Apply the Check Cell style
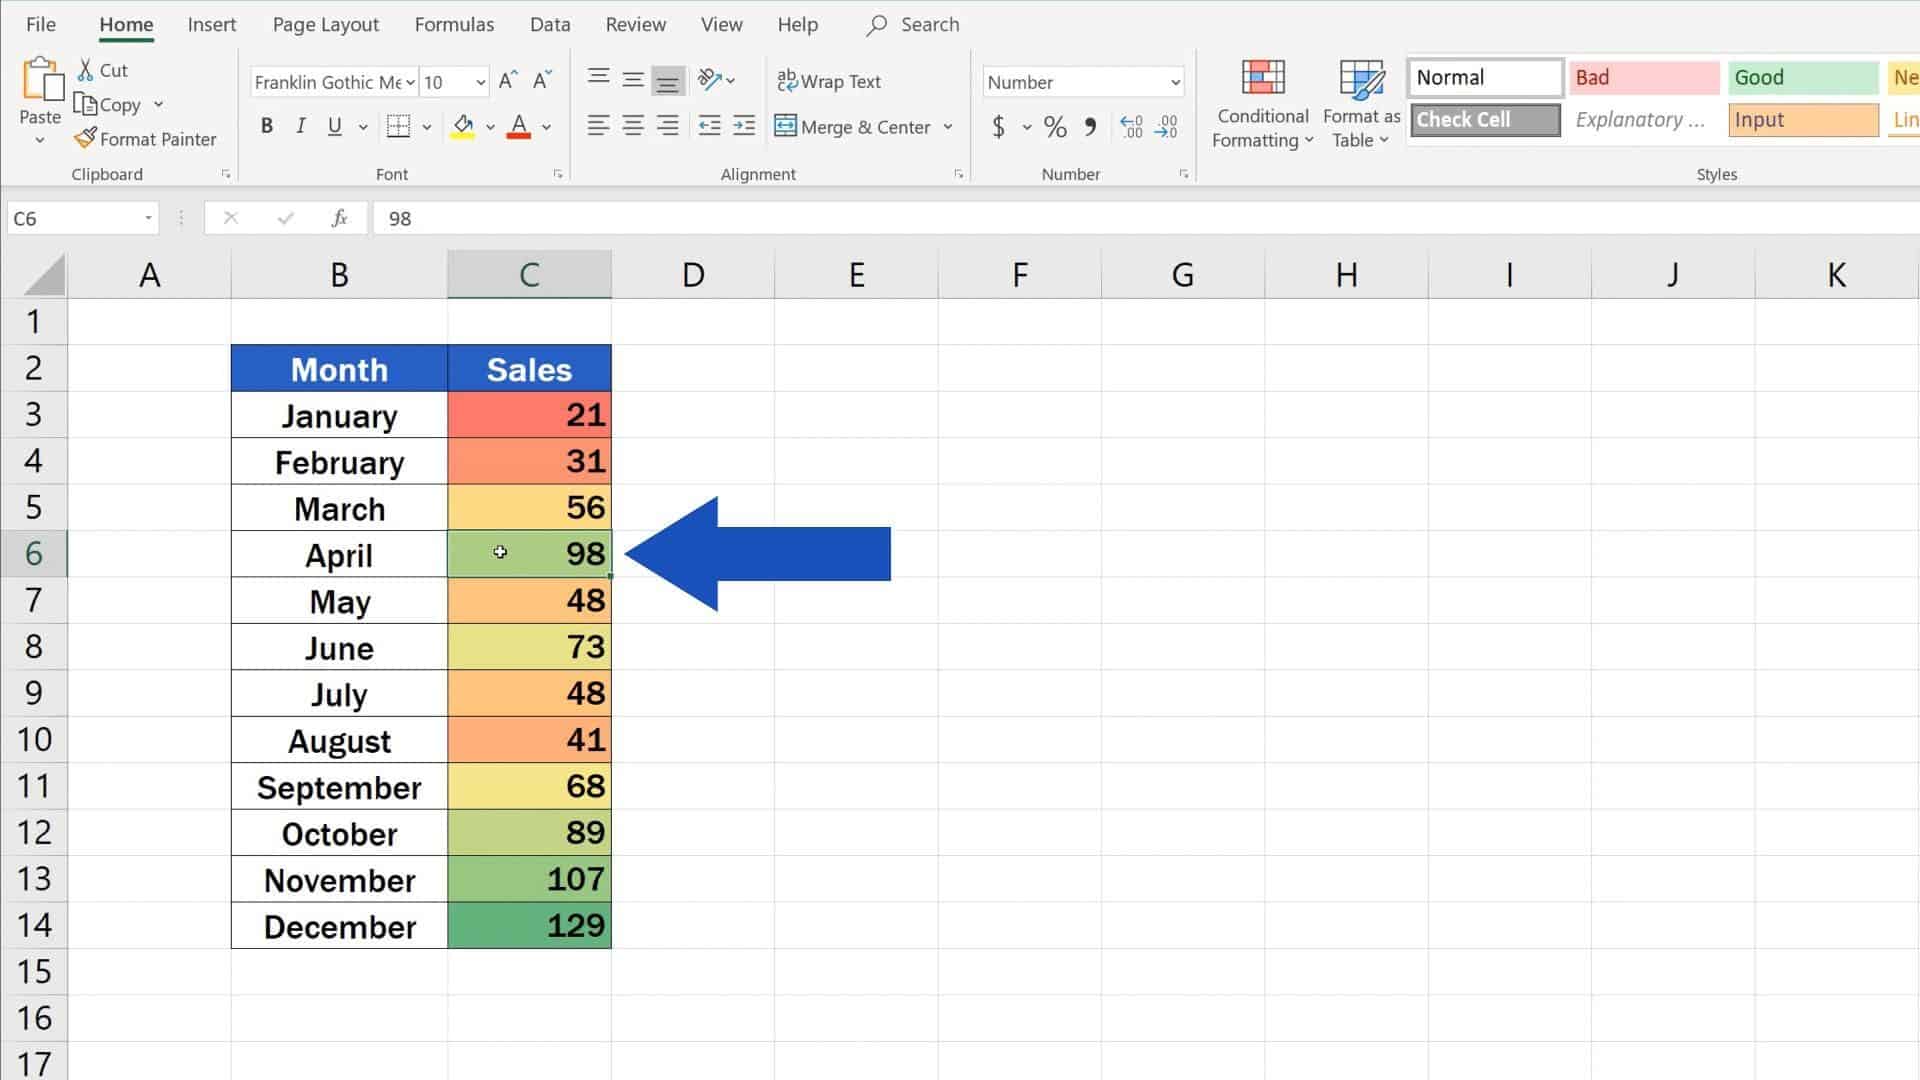 [x=1484, y=120]
